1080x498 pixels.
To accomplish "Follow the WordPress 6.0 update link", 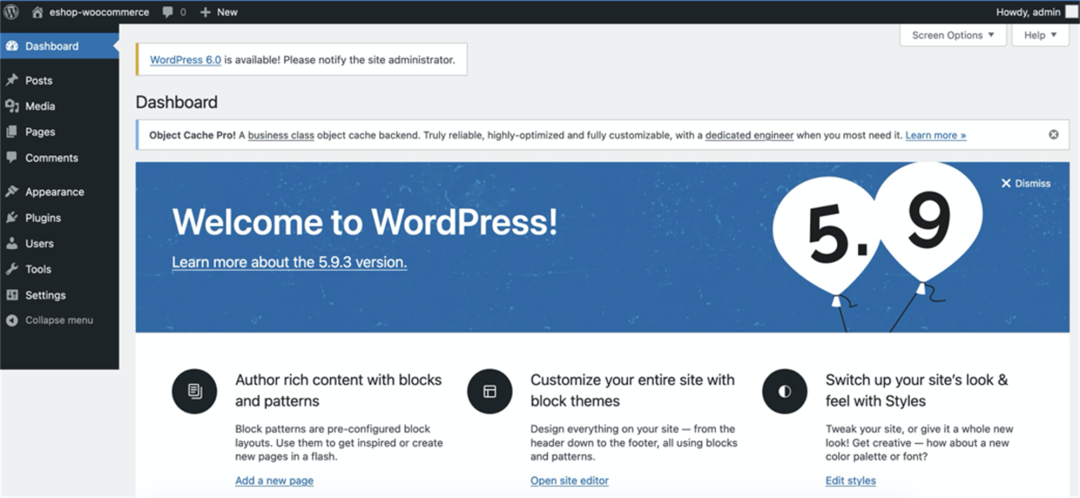I will 185,60.
